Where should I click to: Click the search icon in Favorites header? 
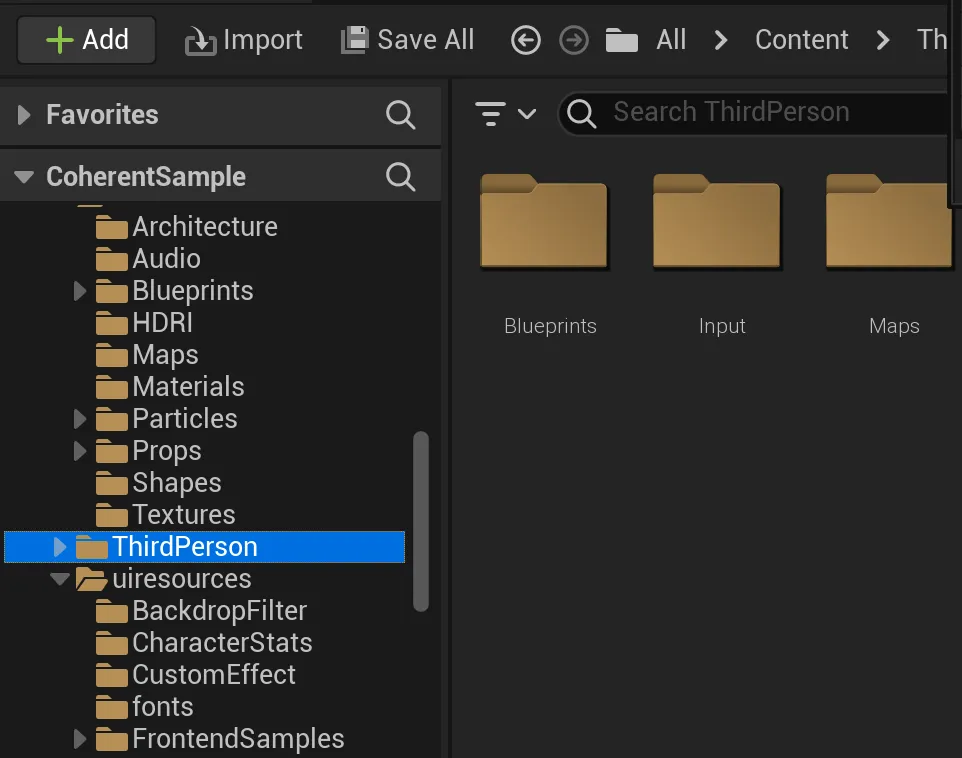[400, 115]
